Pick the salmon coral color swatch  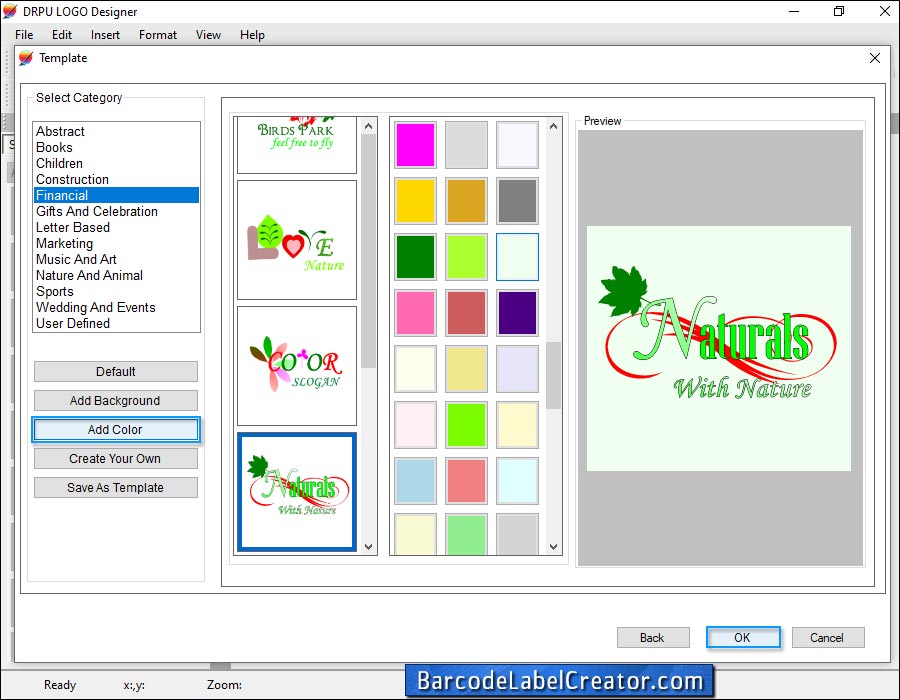tap(466, 481)
